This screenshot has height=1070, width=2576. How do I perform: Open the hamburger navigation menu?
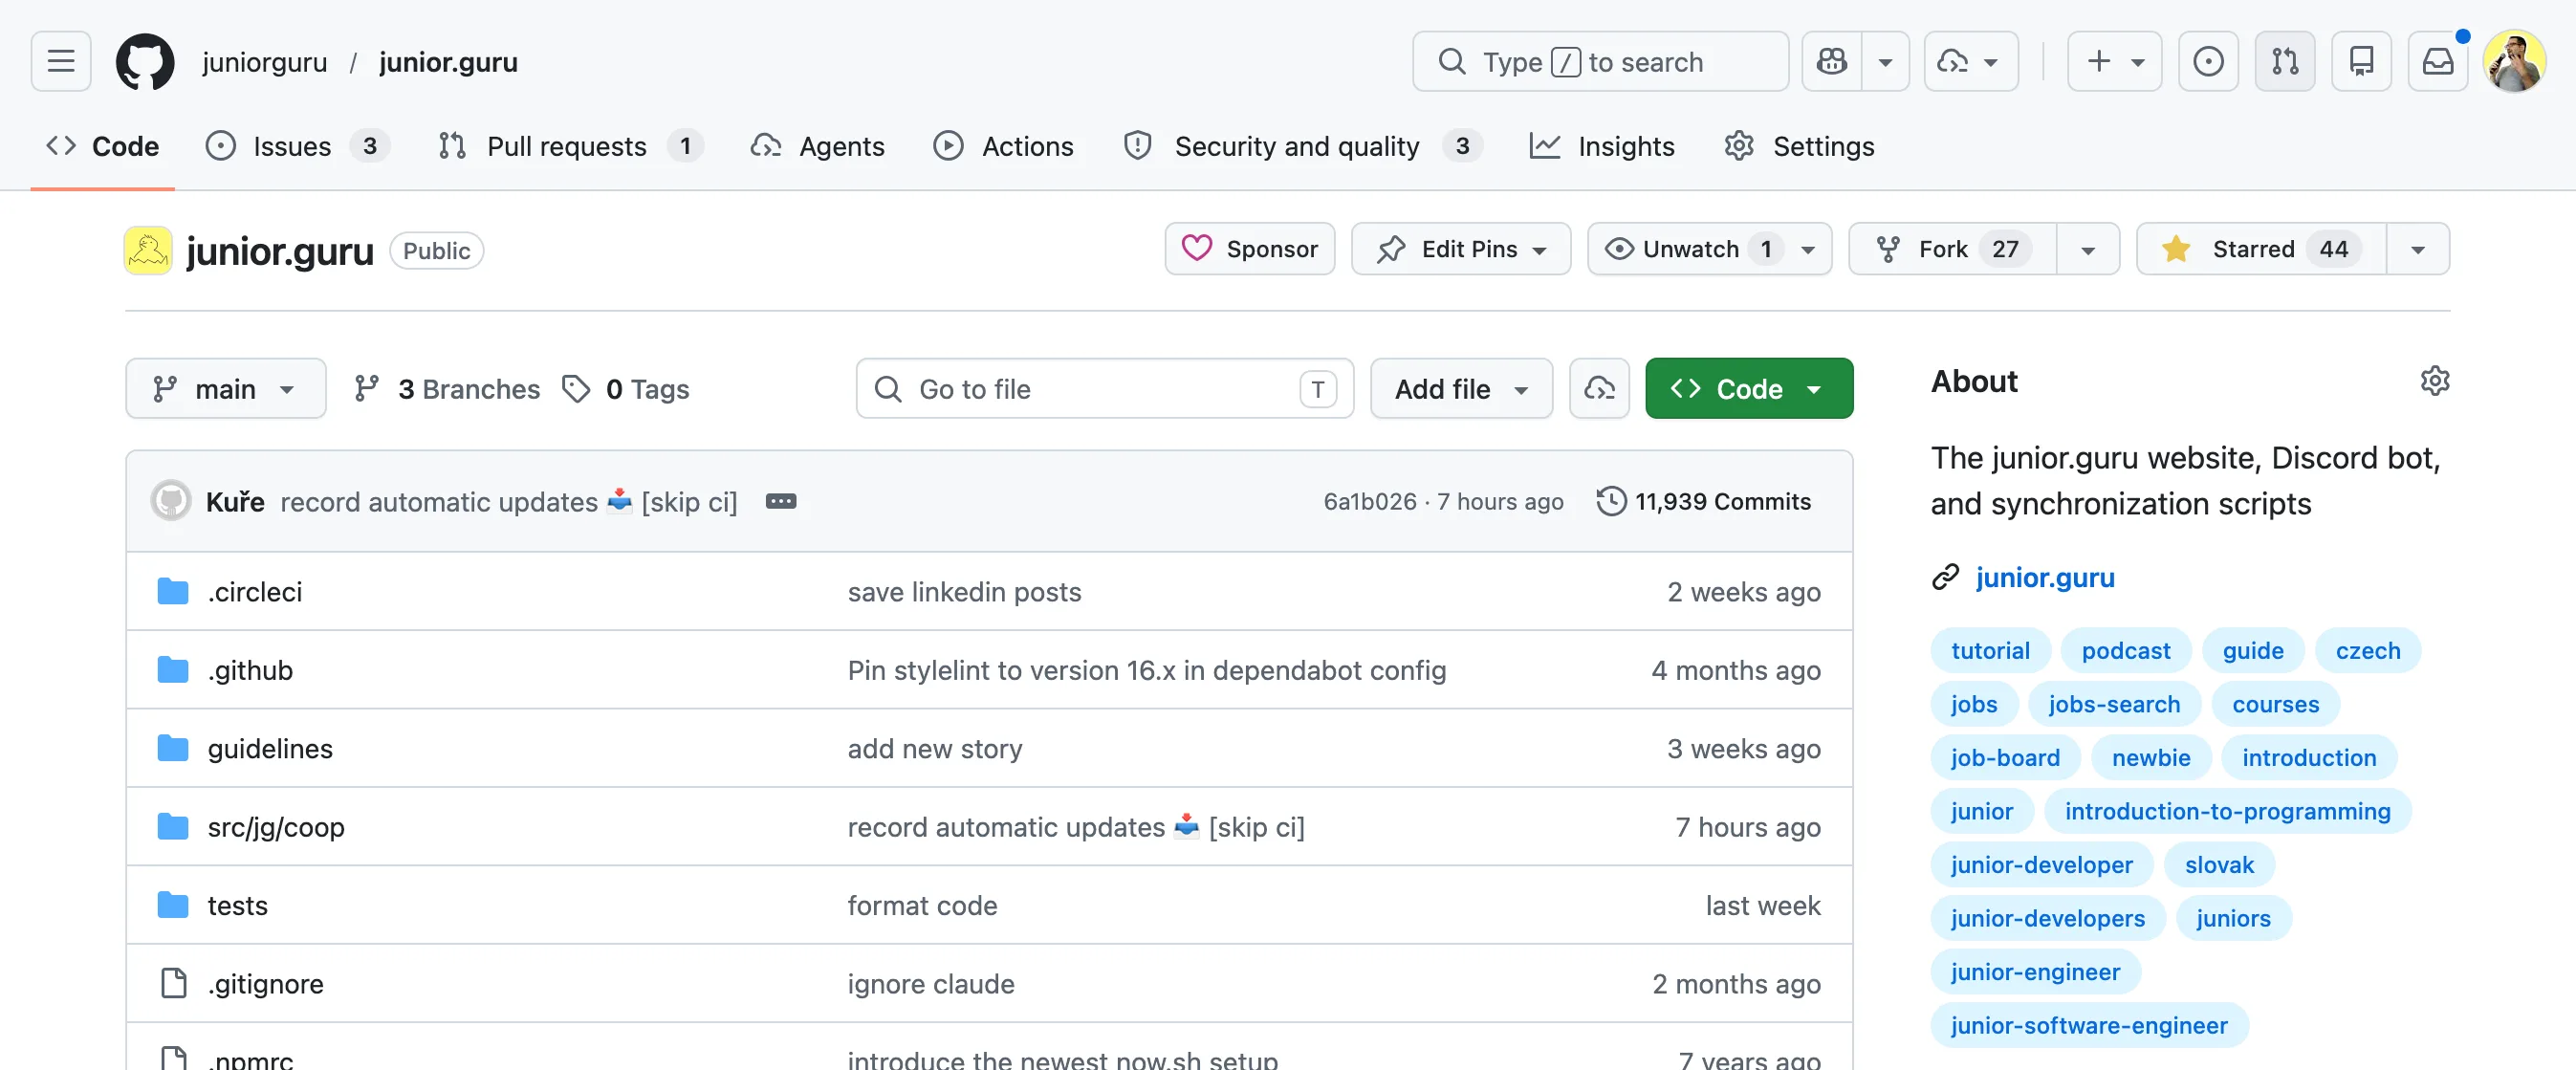(61, 61)
